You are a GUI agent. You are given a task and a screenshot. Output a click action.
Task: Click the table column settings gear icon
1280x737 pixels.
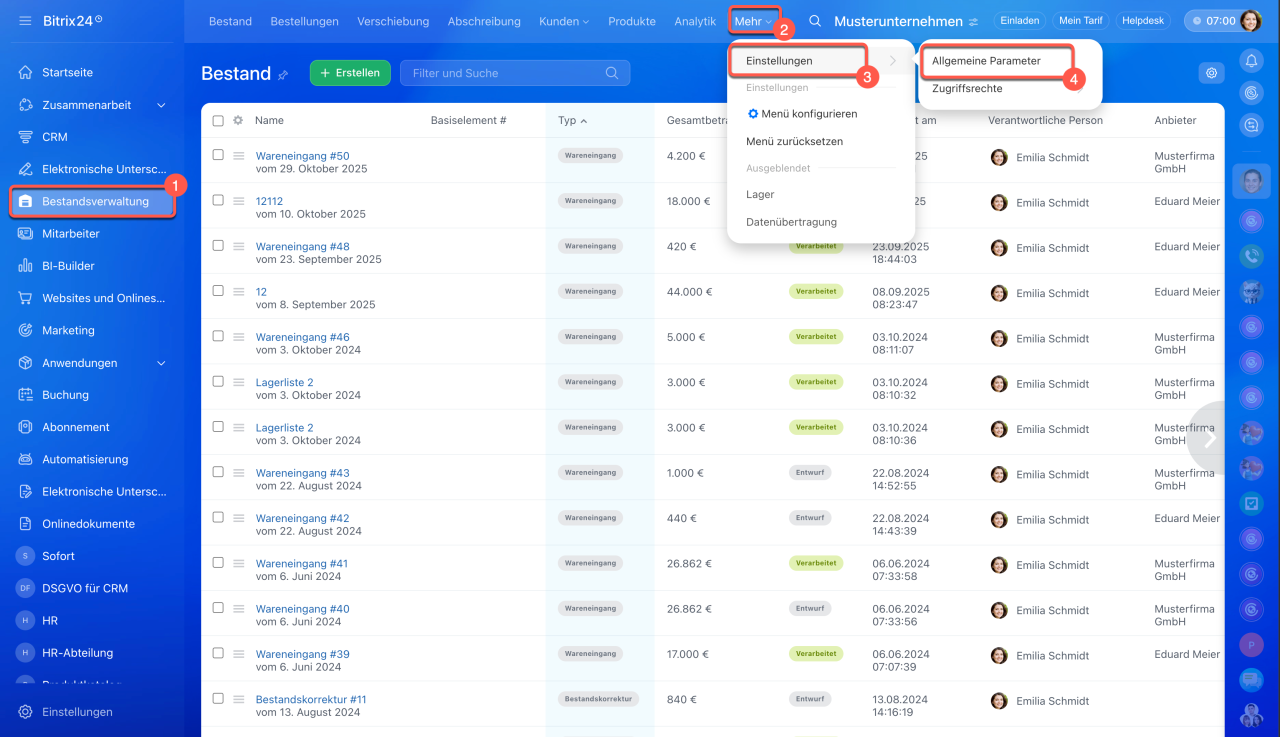[x=238, y=121]
